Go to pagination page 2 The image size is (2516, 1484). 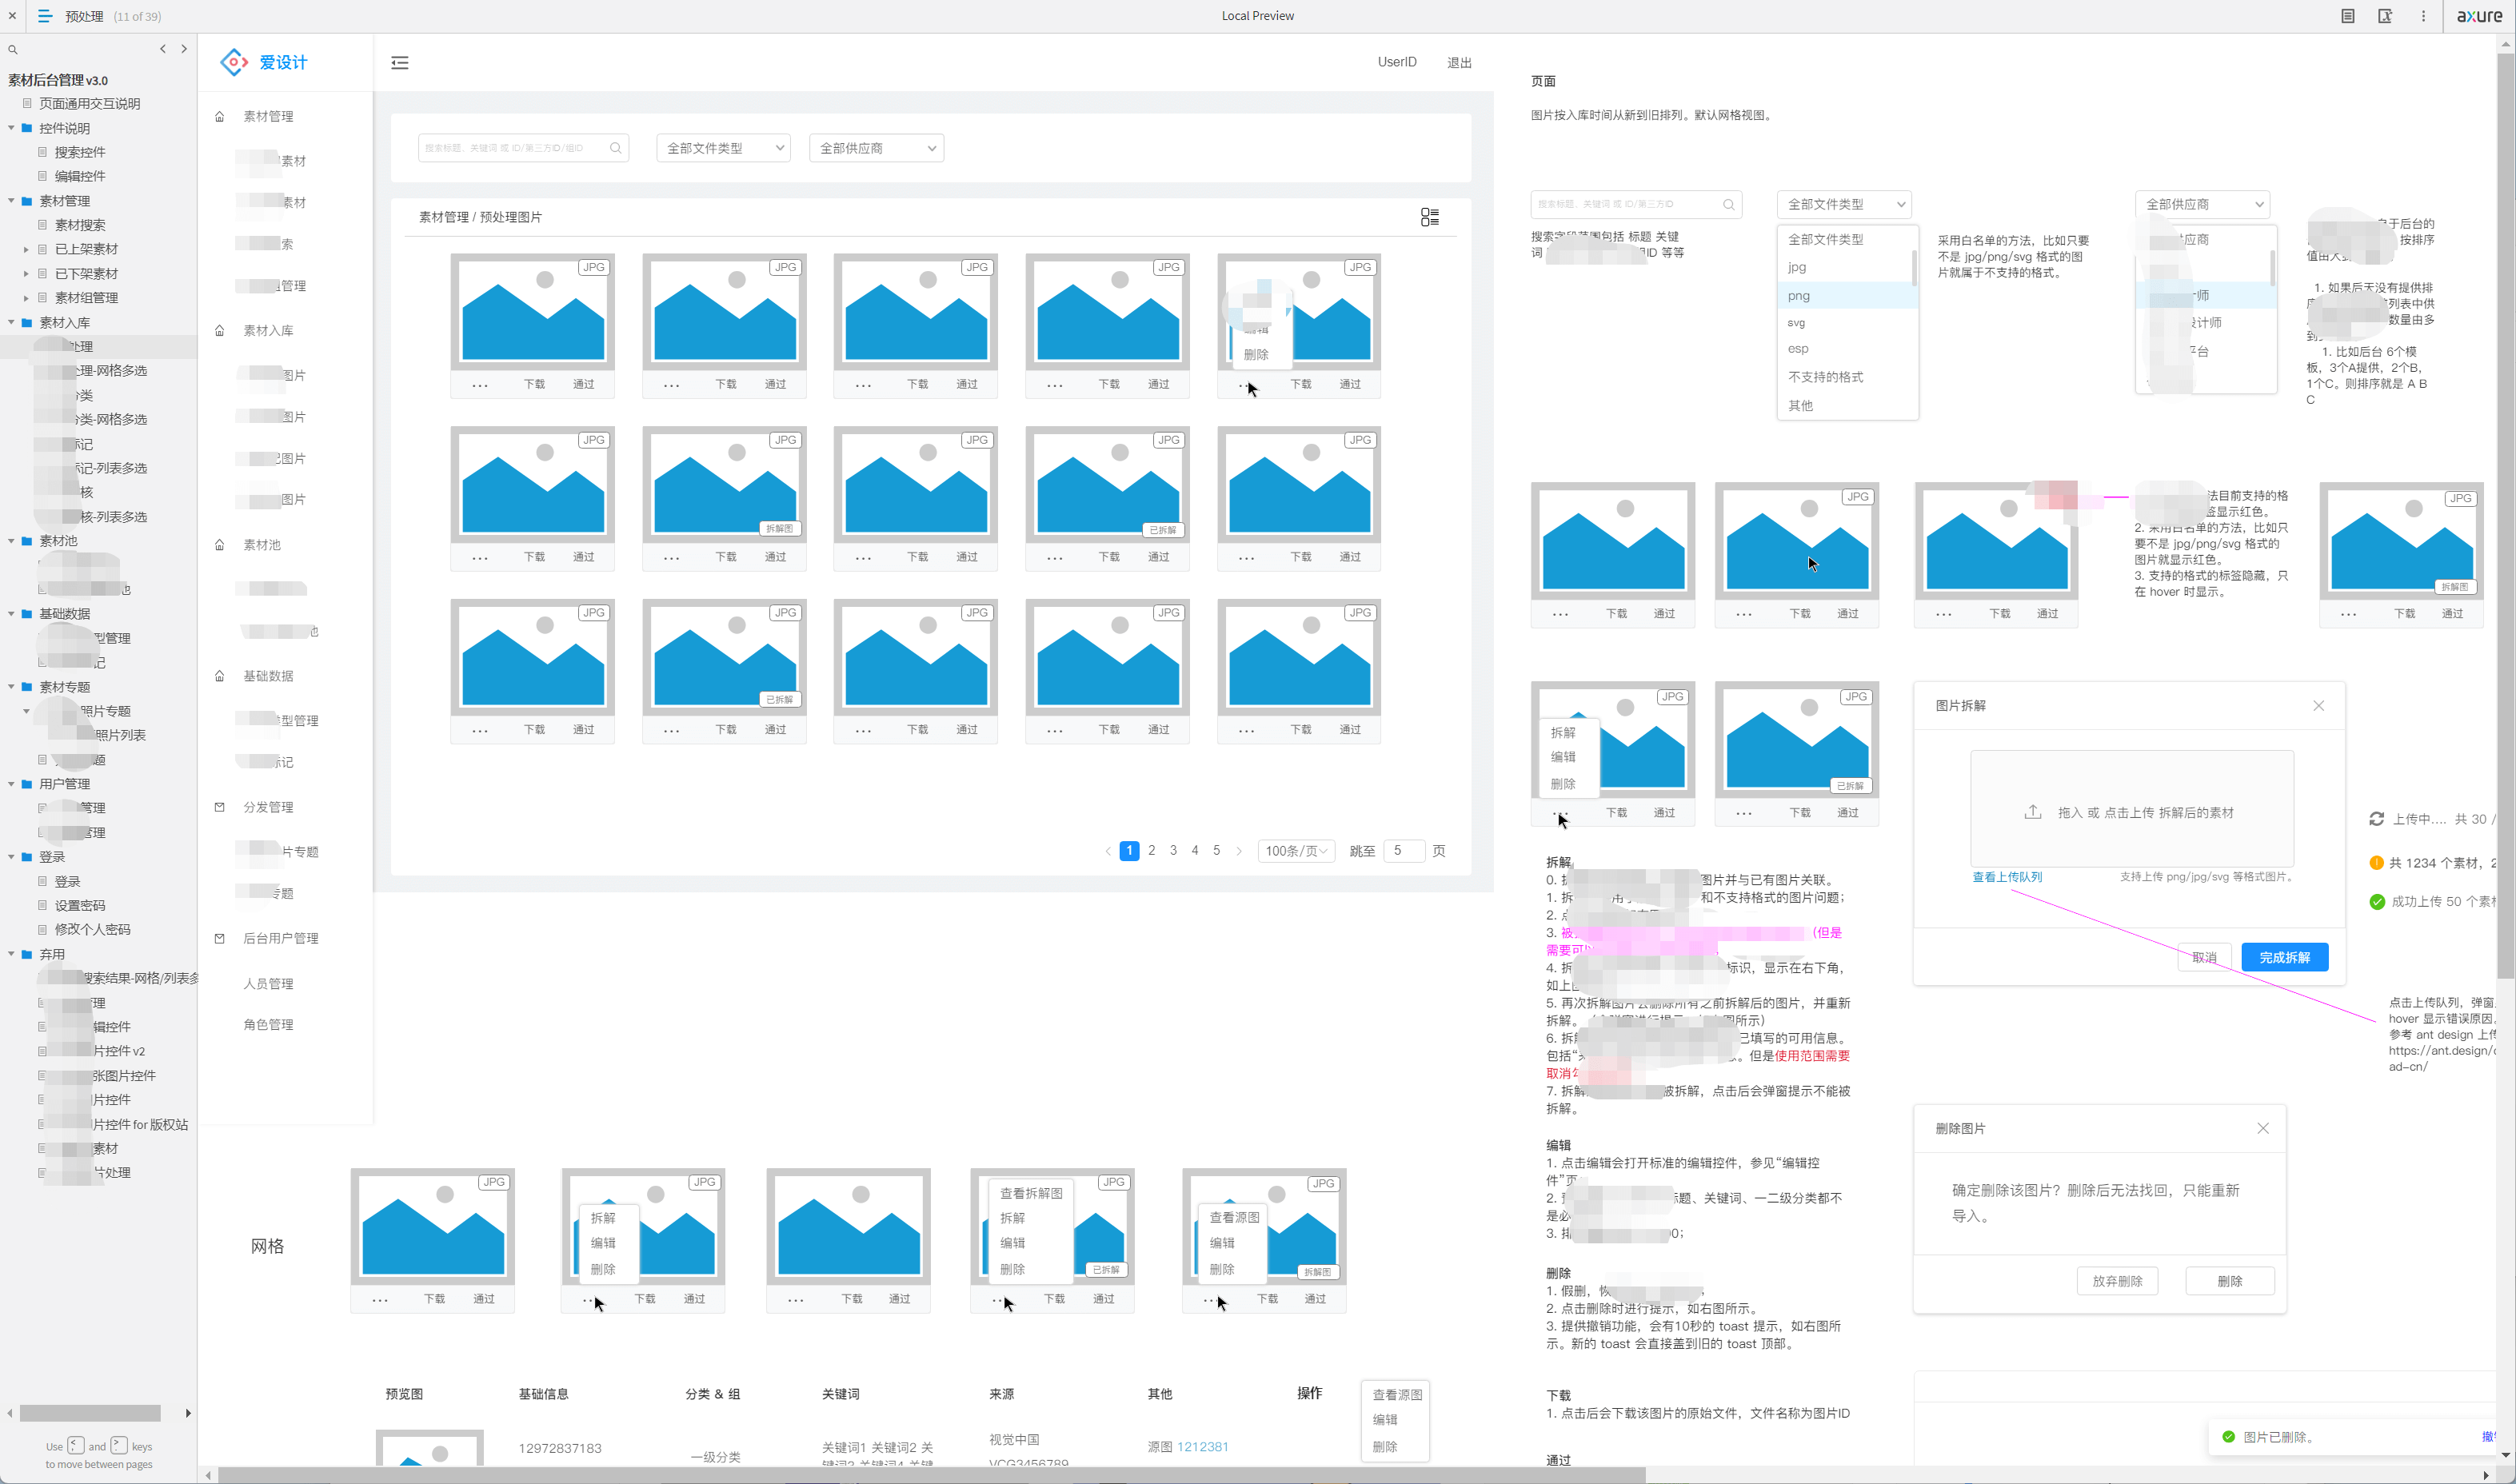[1151, 851]
